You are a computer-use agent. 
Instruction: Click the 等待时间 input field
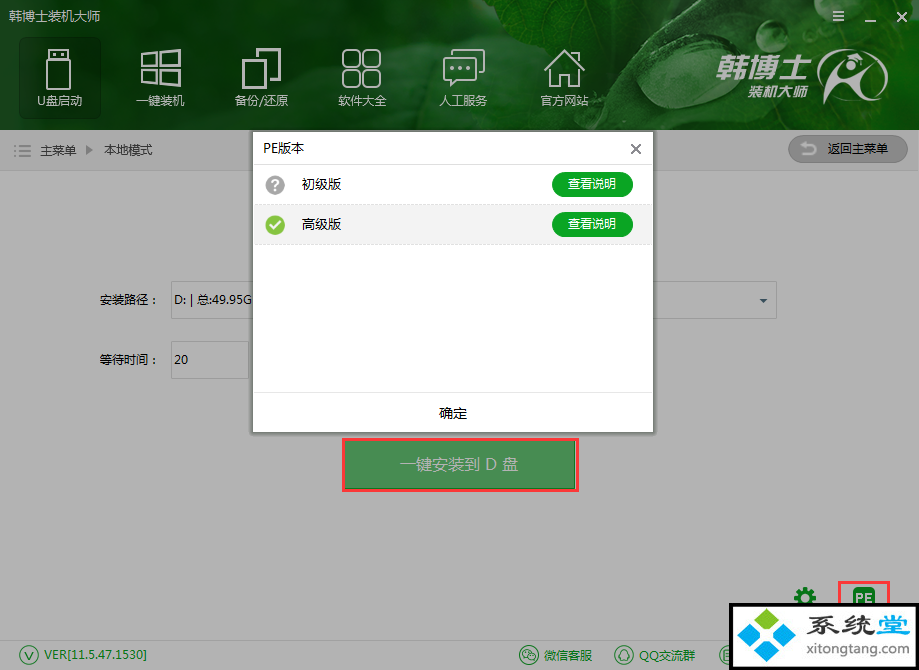[210, 360]
